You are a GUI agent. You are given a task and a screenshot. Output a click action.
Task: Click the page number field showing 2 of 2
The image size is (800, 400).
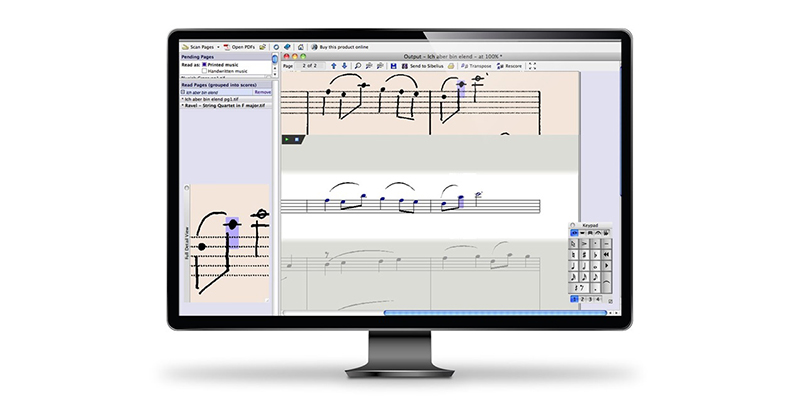click(x=310, y=66)
